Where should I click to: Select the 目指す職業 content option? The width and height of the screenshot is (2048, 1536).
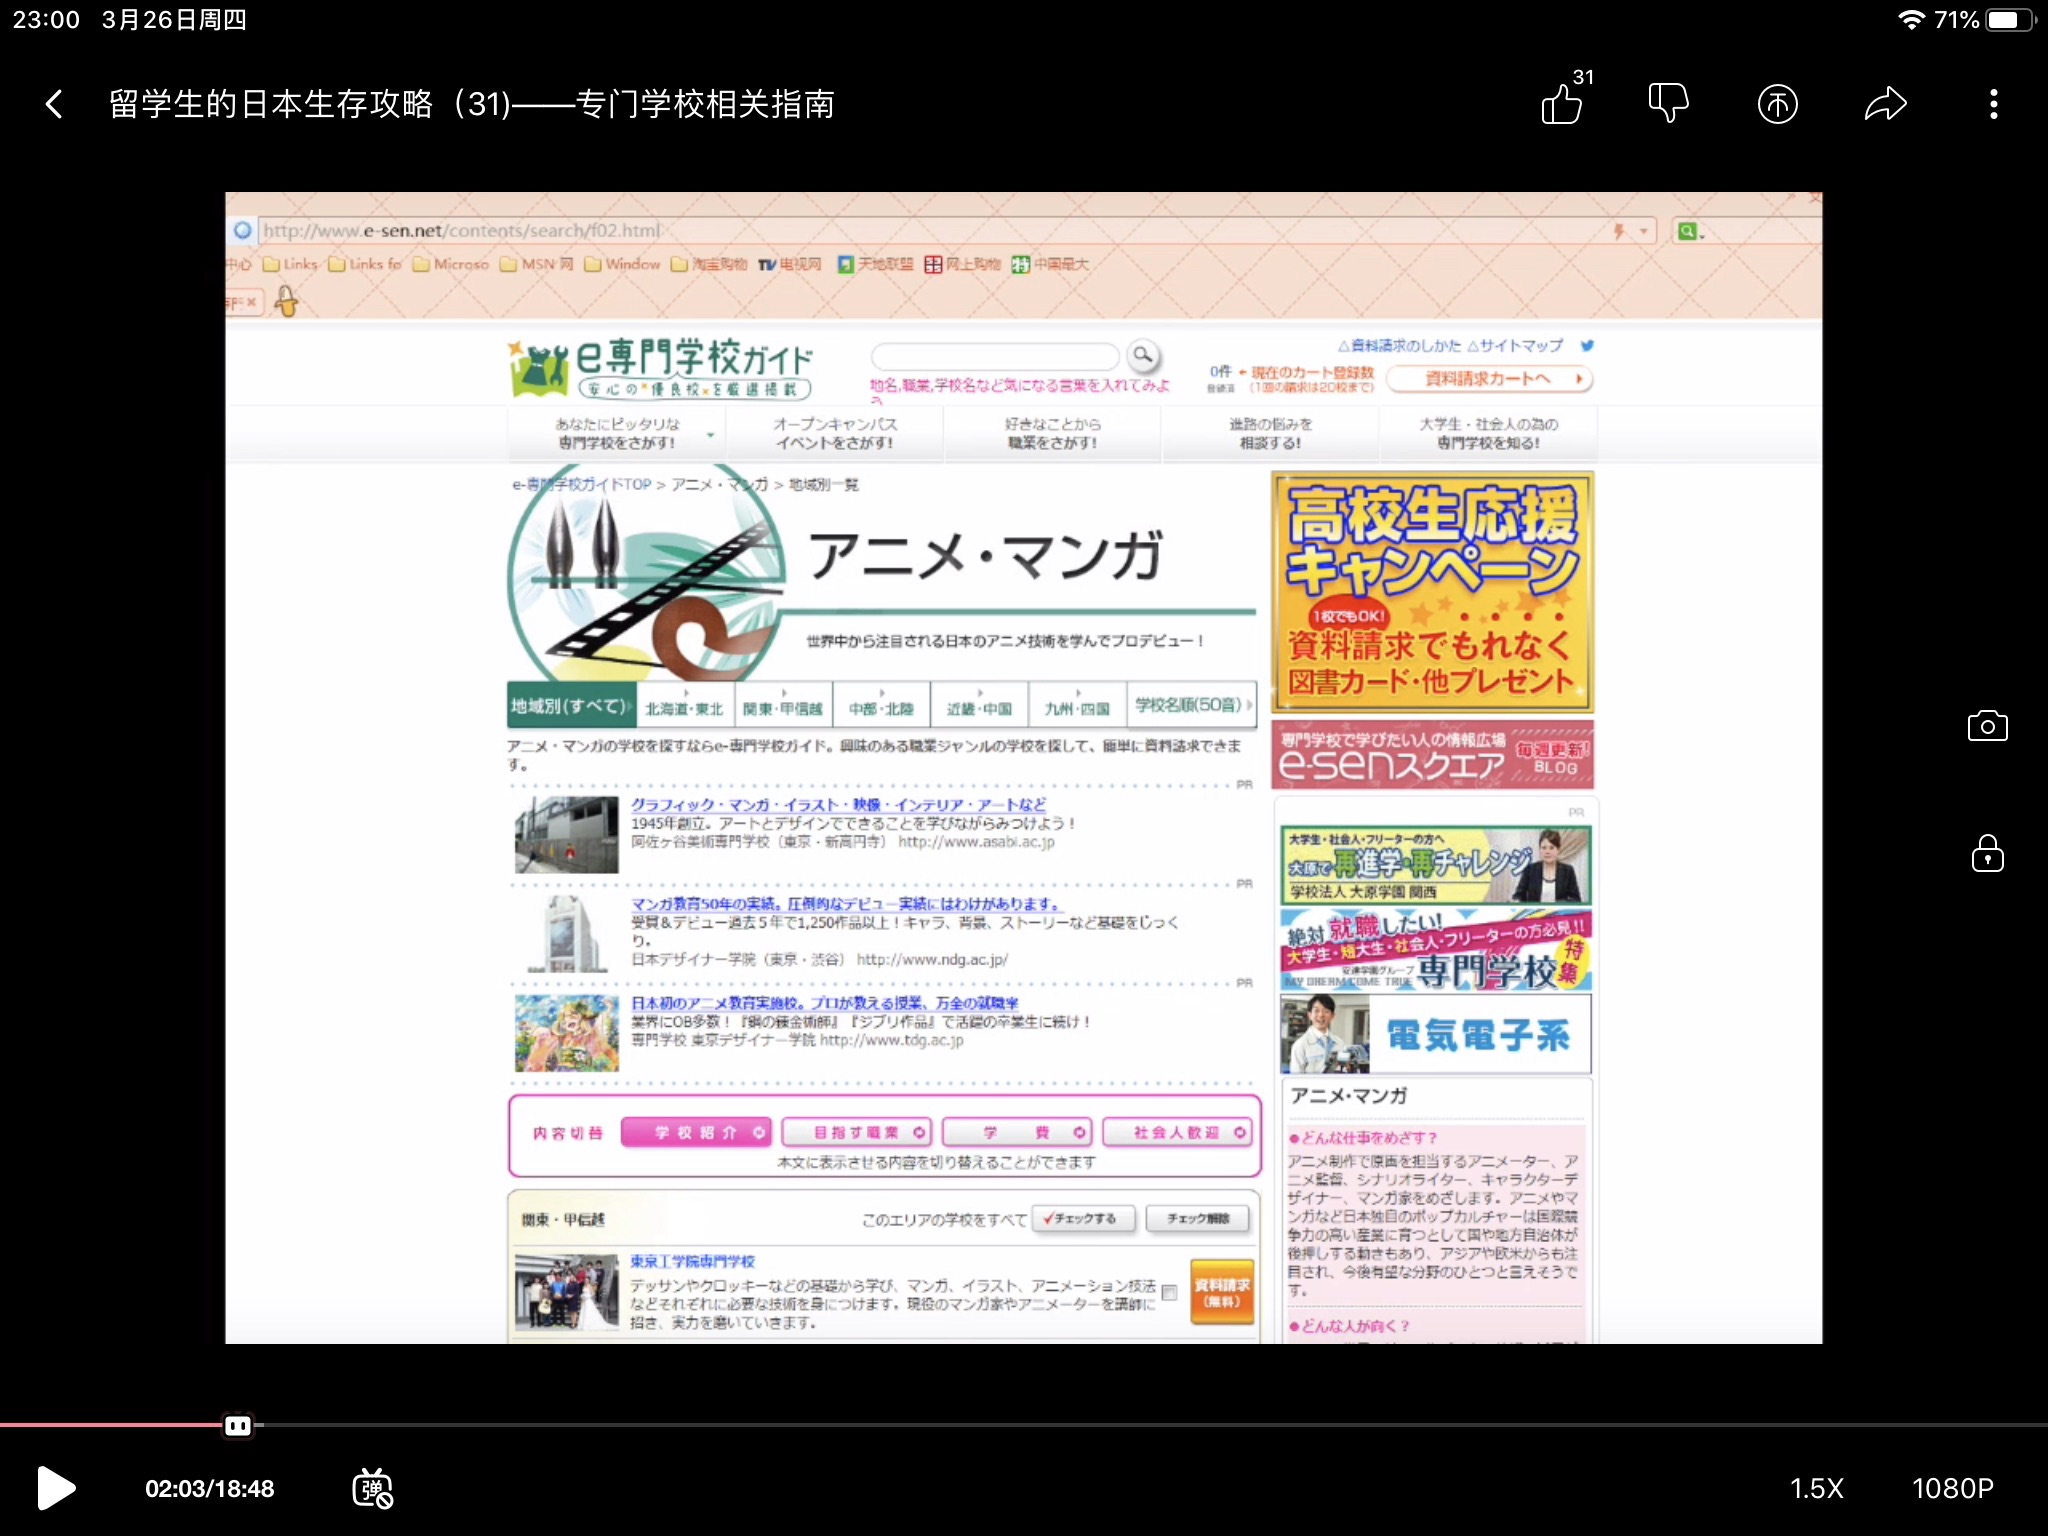click(x=857, y=1132)
